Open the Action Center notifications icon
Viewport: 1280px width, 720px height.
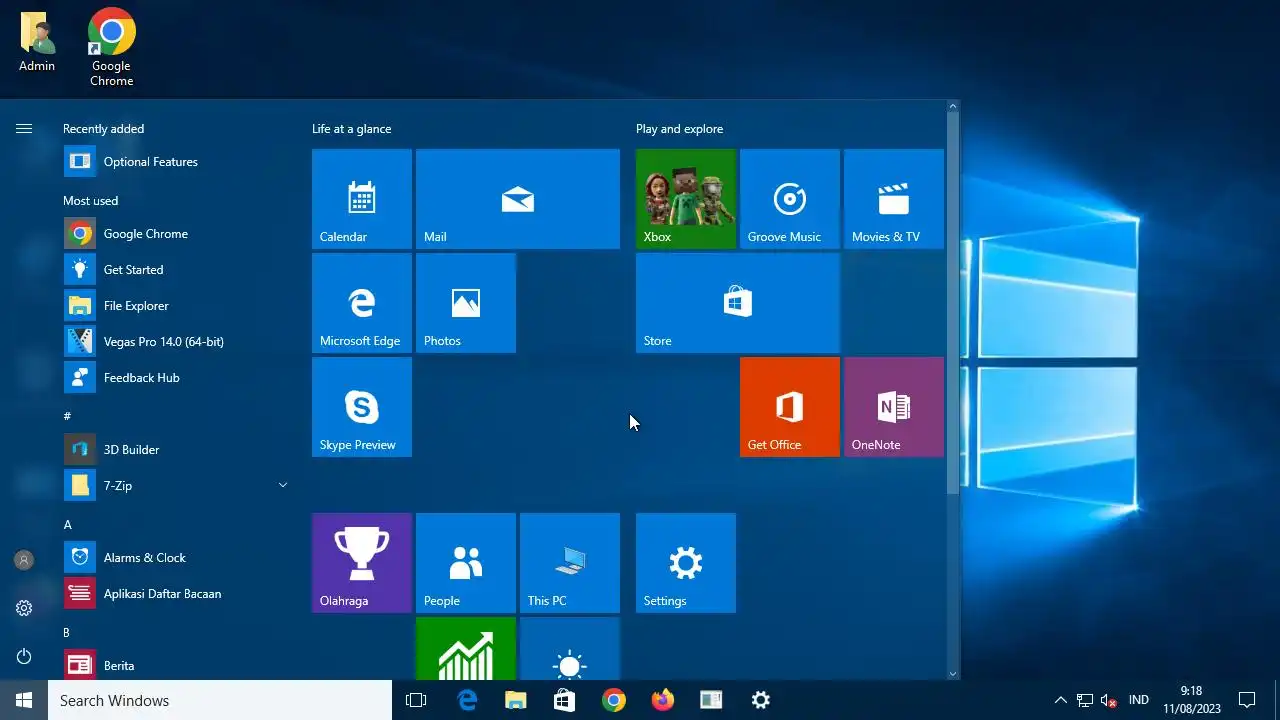point(1247,700)
